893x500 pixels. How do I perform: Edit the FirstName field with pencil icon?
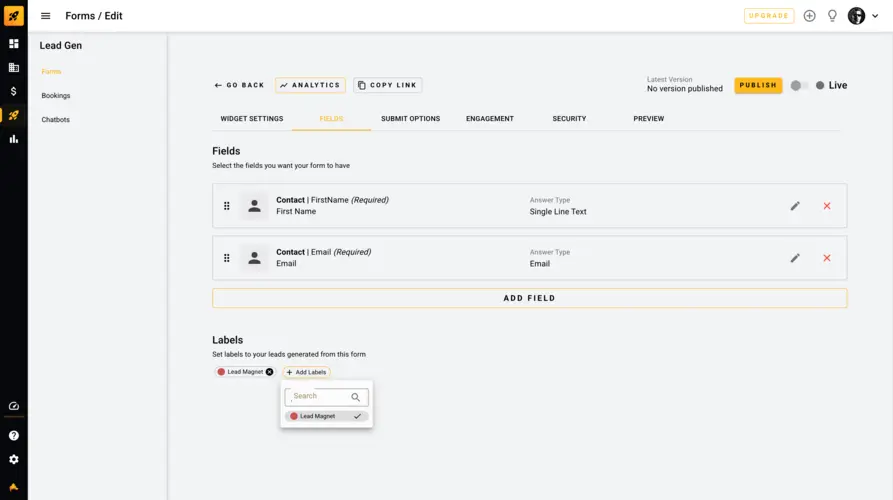795,206
